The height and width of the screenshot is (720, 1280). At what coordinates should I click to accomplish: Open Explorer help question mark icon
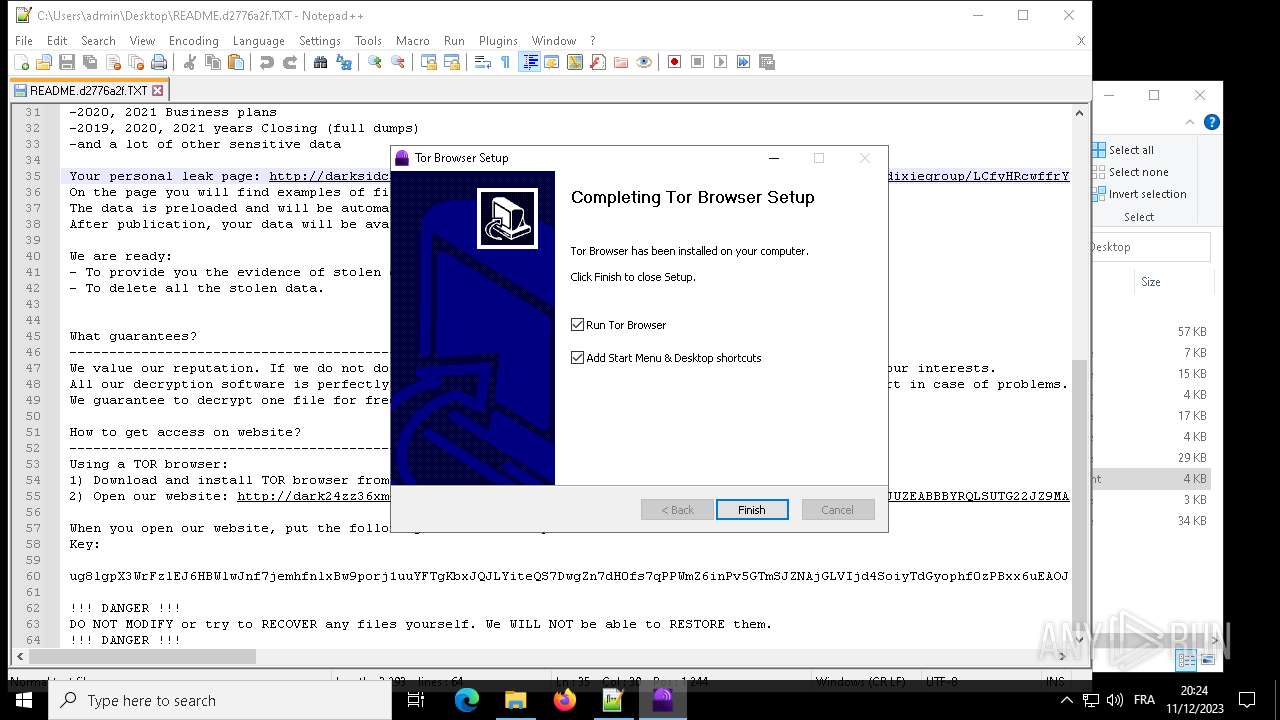(x=1212, y=122)
